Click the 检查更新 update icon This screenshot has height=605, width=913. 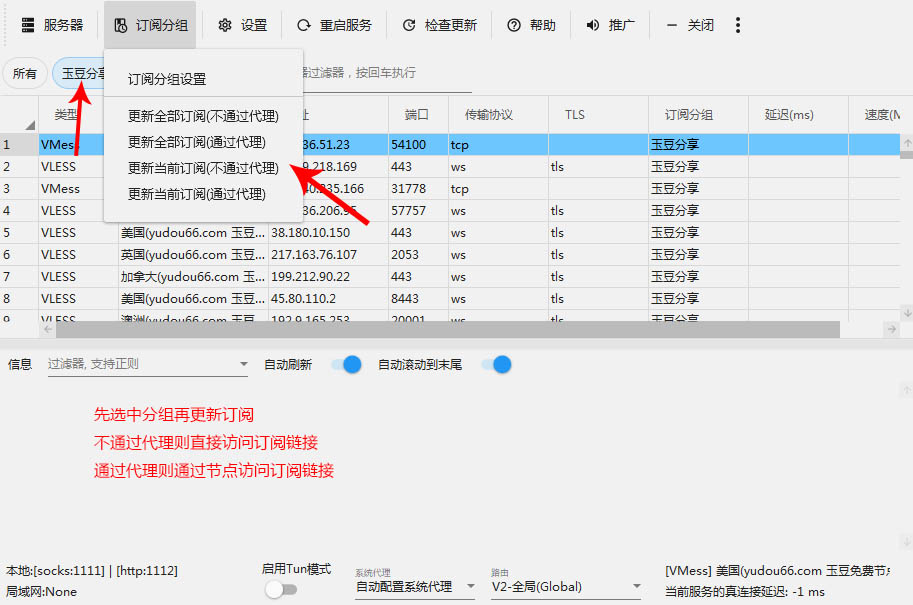pyautogui.click(x=408, y=25)
